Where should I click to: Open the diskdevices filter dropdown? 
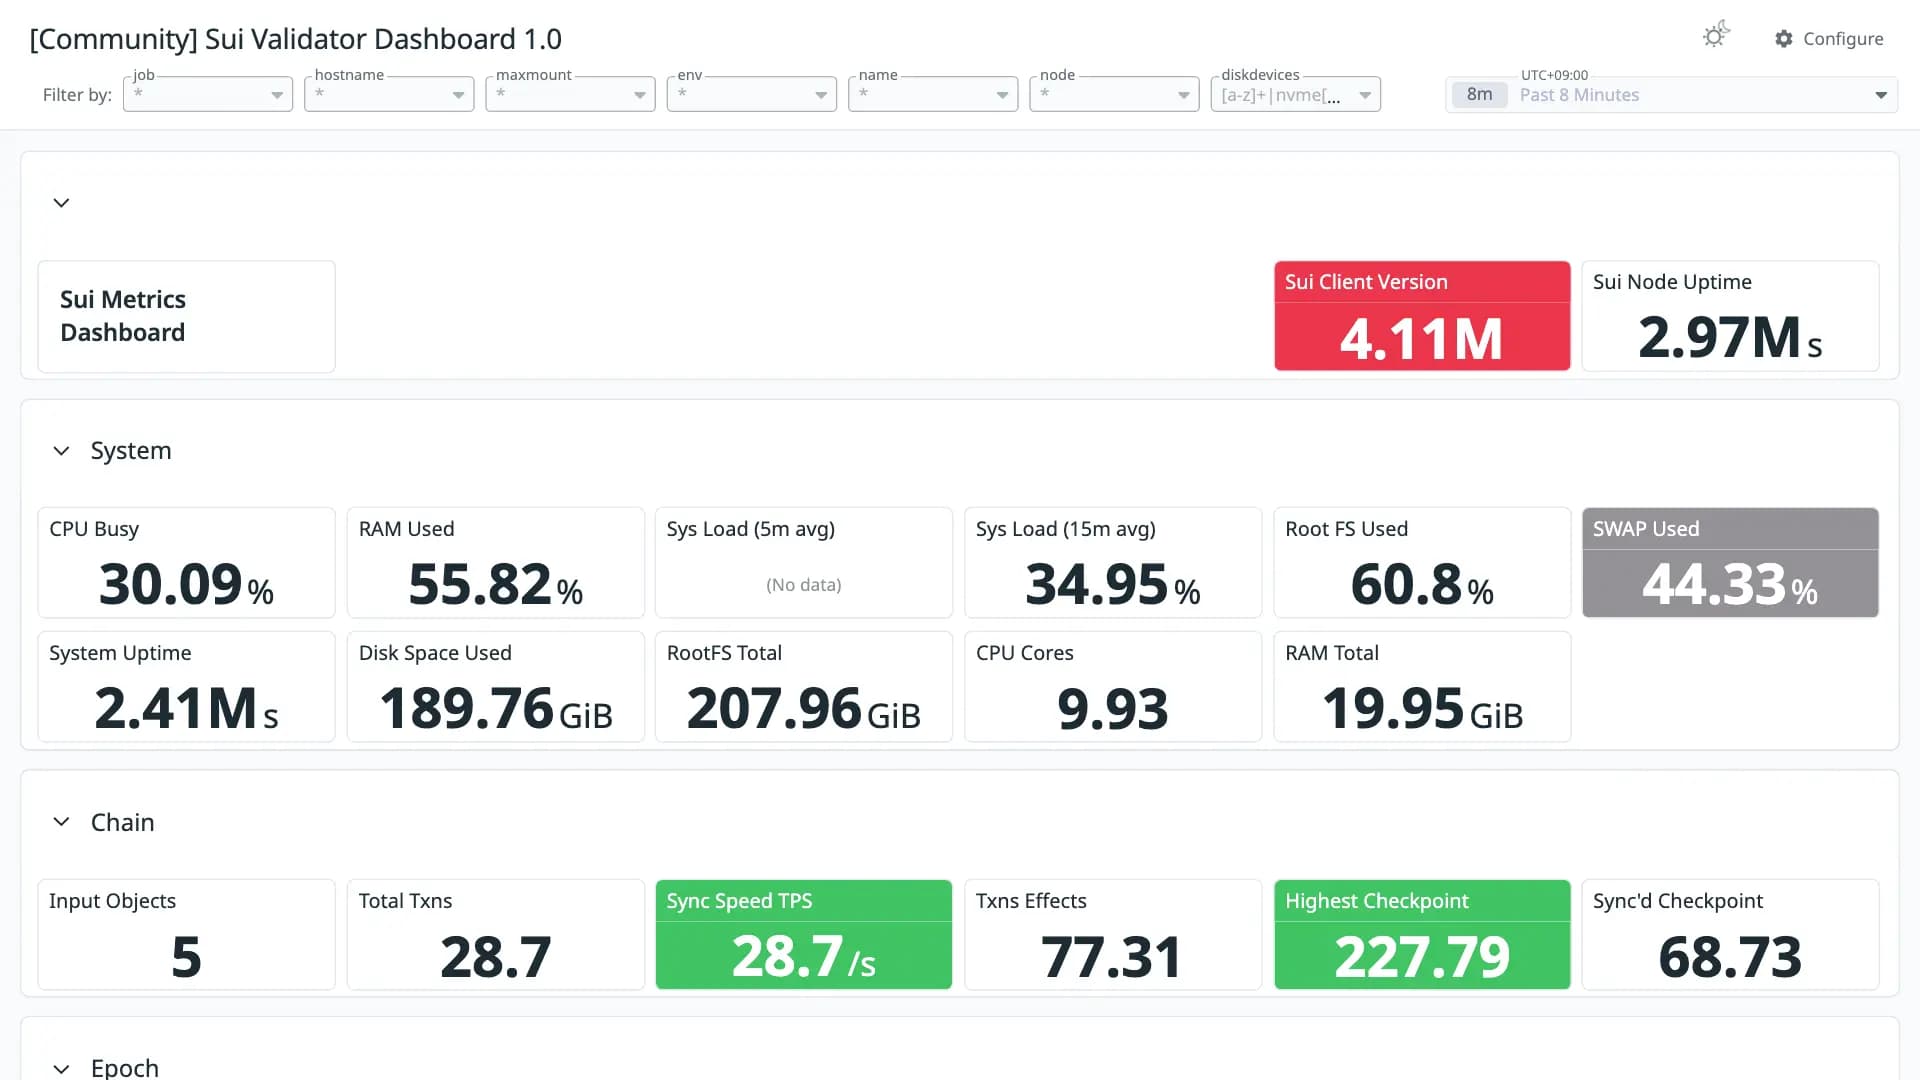pyautogui.click(x=1296, y=95)
